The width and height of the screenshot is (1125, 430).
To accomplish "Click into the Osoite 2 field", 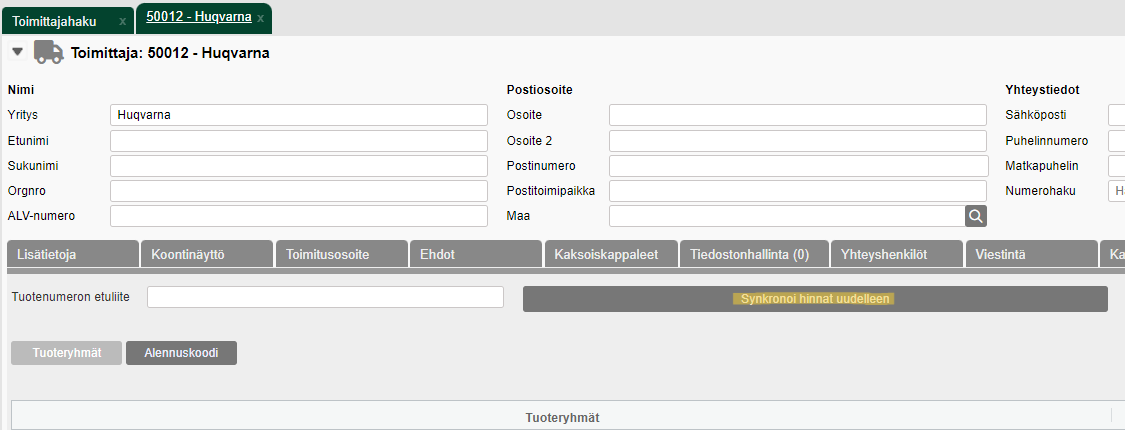I will pyautogui.click(x=798, y=140).
